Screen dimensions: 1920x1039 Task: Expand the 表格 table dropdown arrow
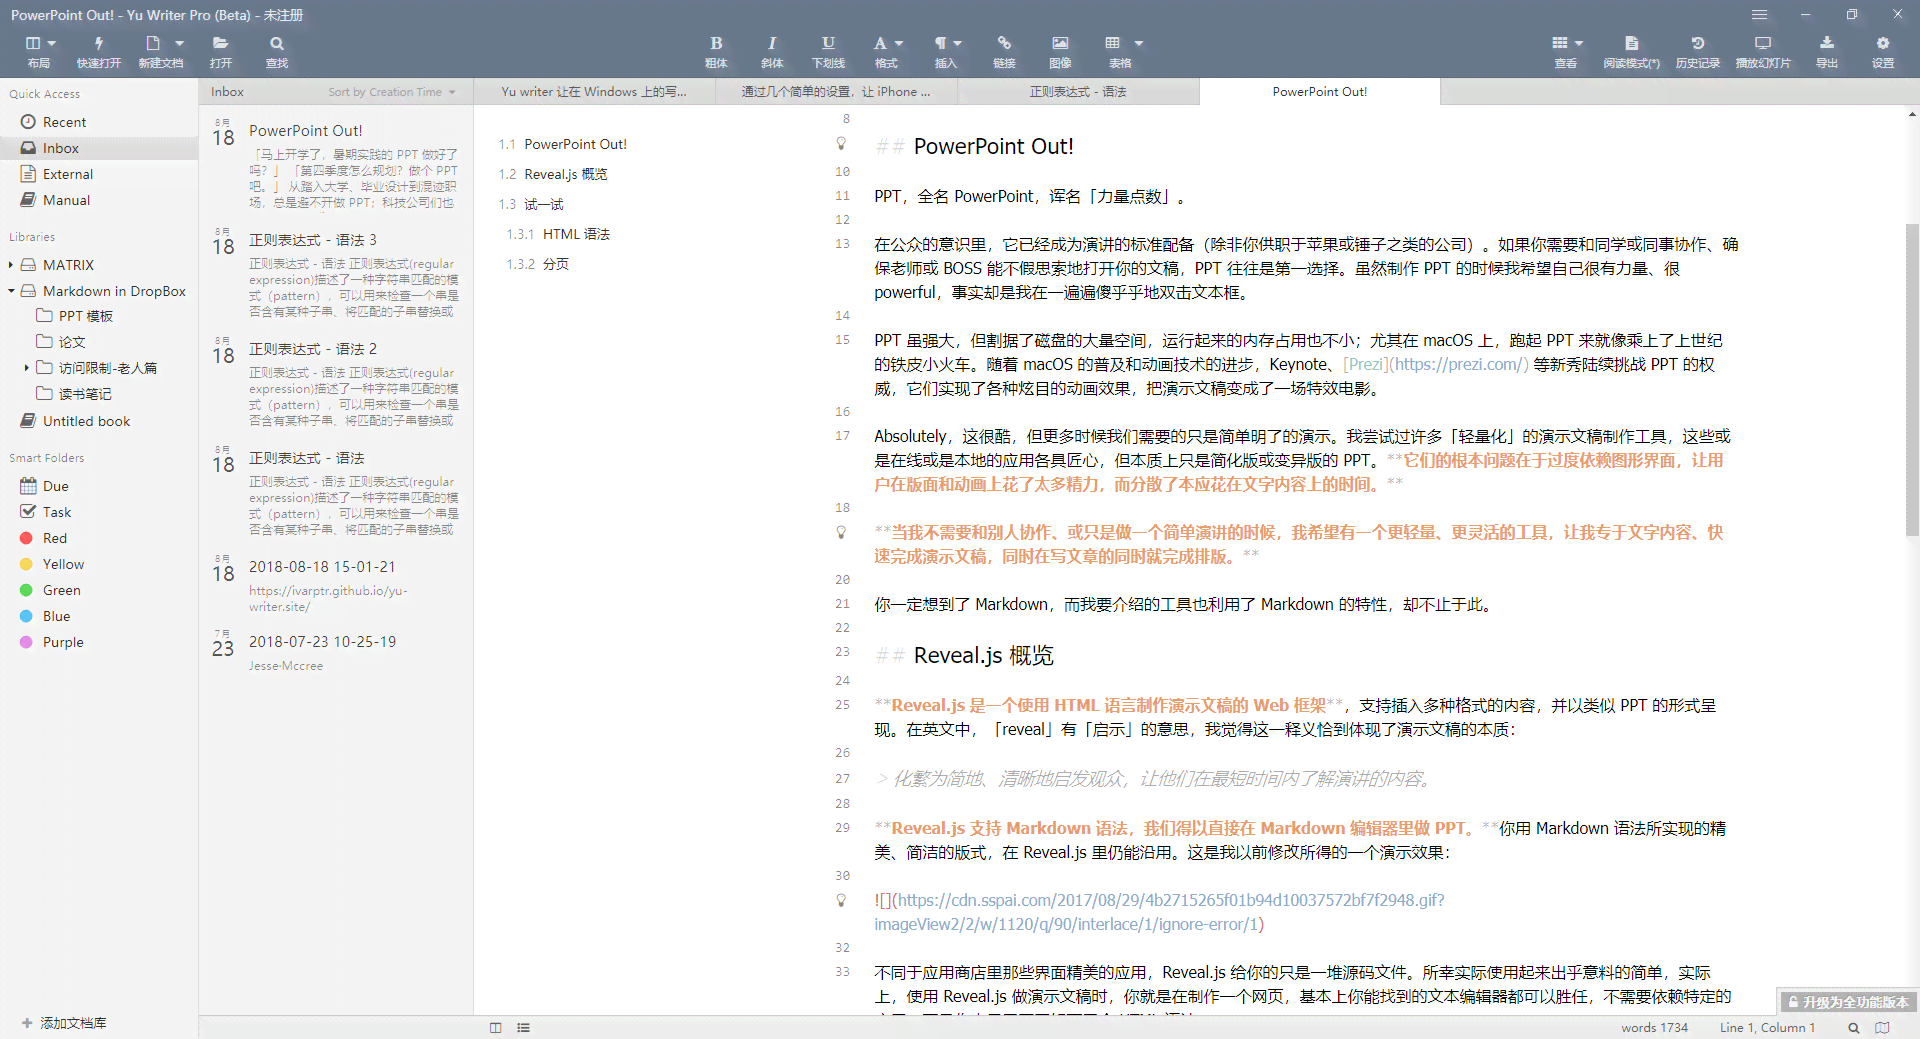pos(1139,44)
